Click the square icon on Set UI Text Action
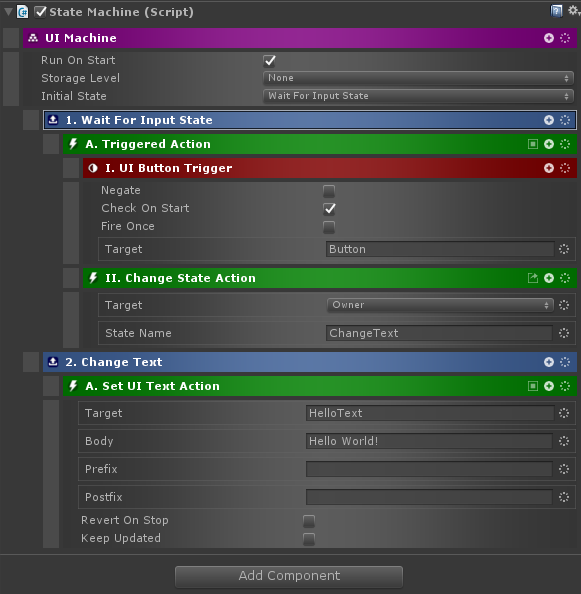Viewport: 581px width, 594px height. tap(533, 386)
